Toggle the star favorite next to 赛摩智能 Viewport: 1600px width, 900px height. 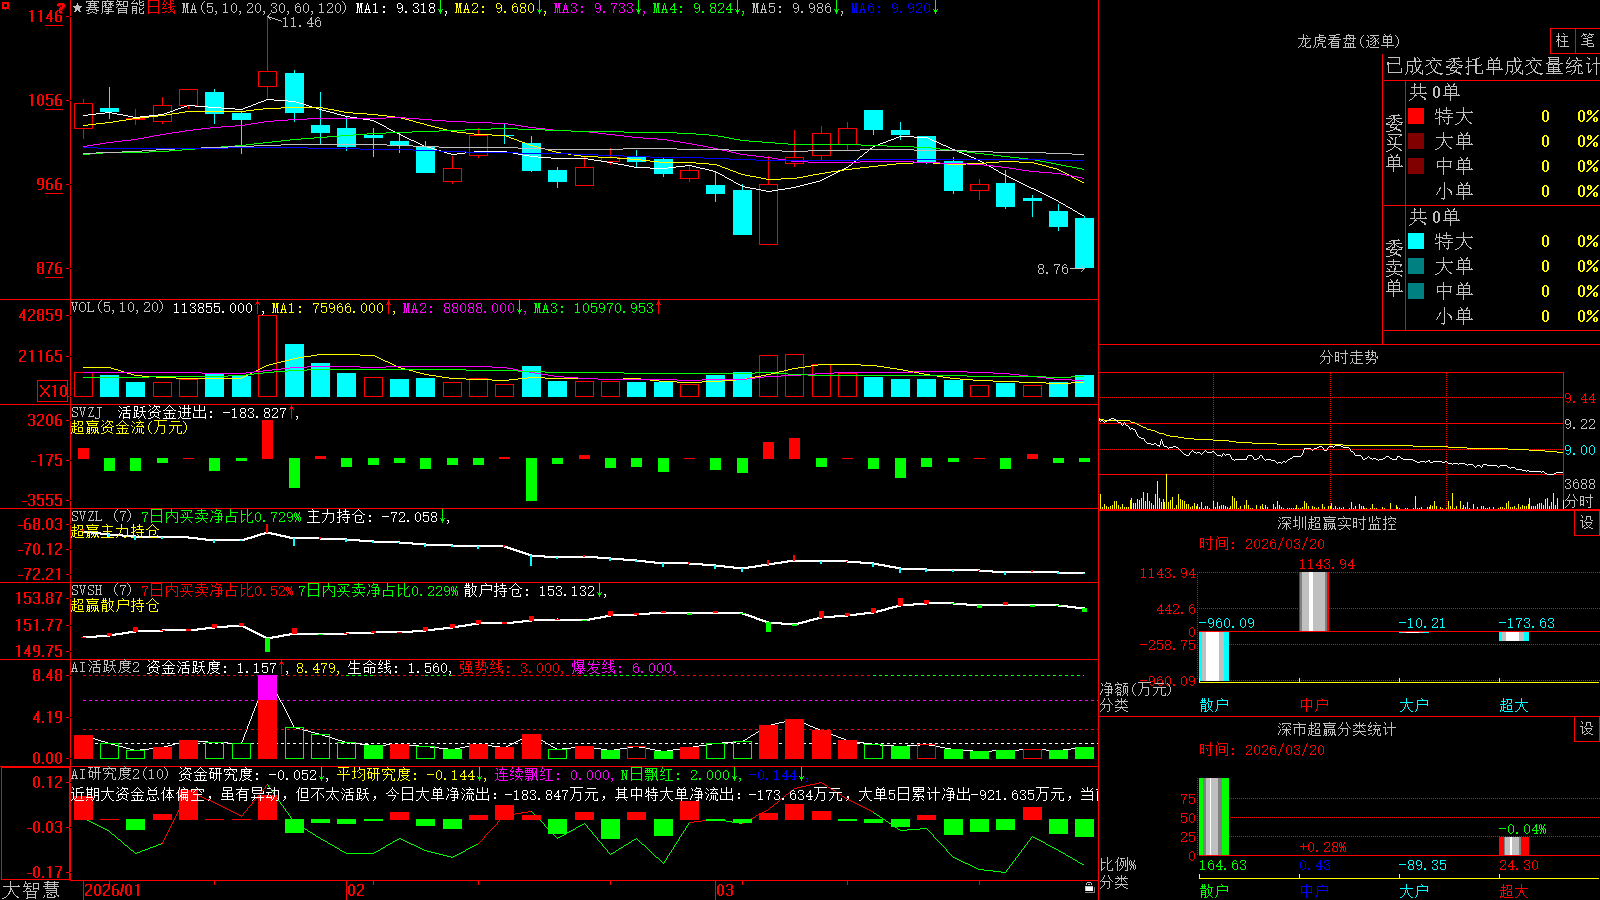tap(77, 8)
